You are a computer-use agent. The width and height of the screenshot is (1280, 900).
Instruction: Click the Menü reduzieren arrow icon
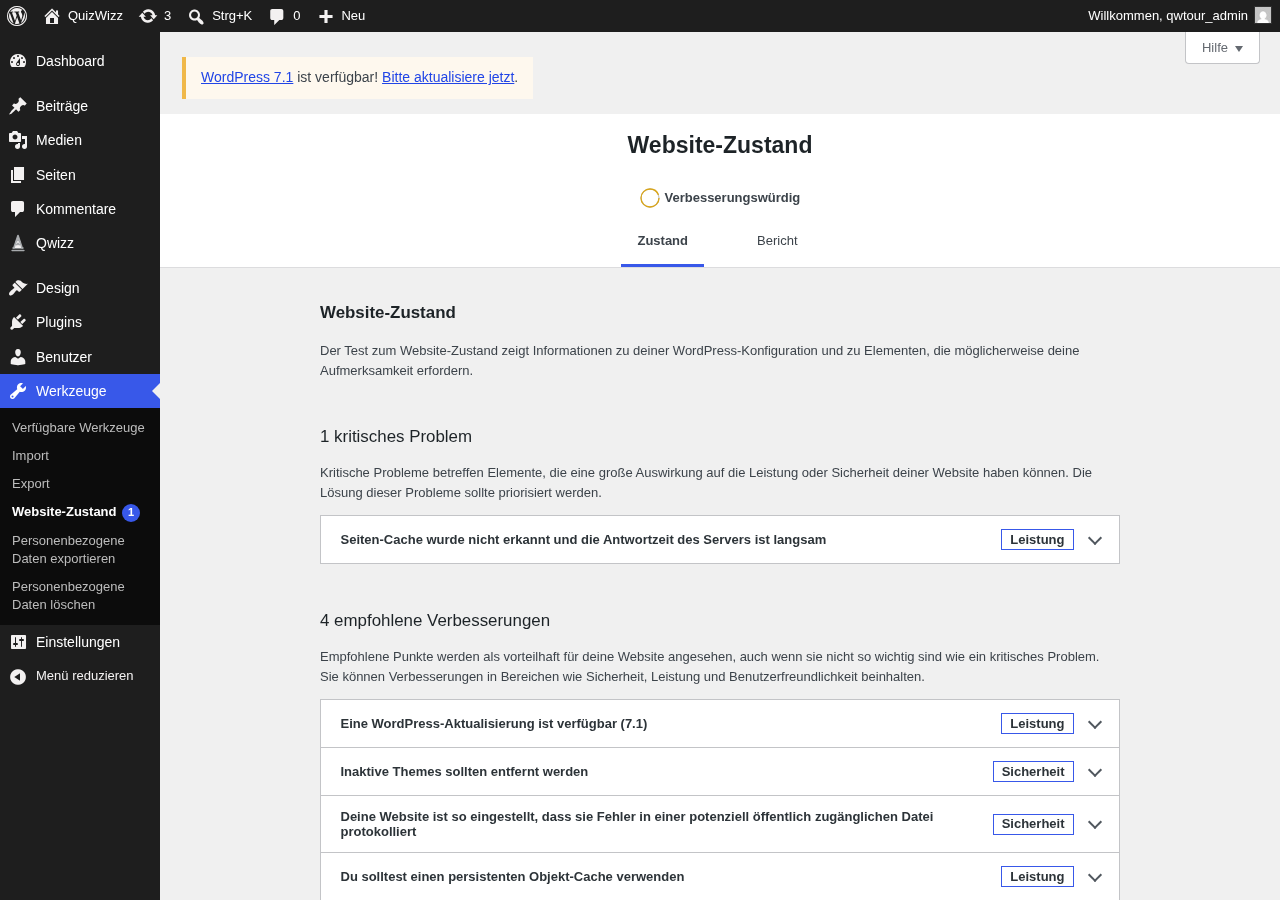18,677
